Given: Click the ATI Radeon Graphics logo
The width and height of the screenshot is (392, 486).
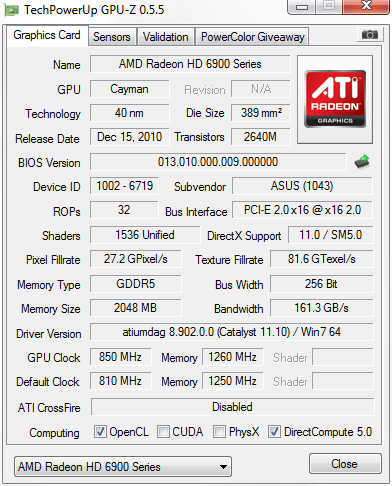Looking at the screenshot, I should coord(335,99).
